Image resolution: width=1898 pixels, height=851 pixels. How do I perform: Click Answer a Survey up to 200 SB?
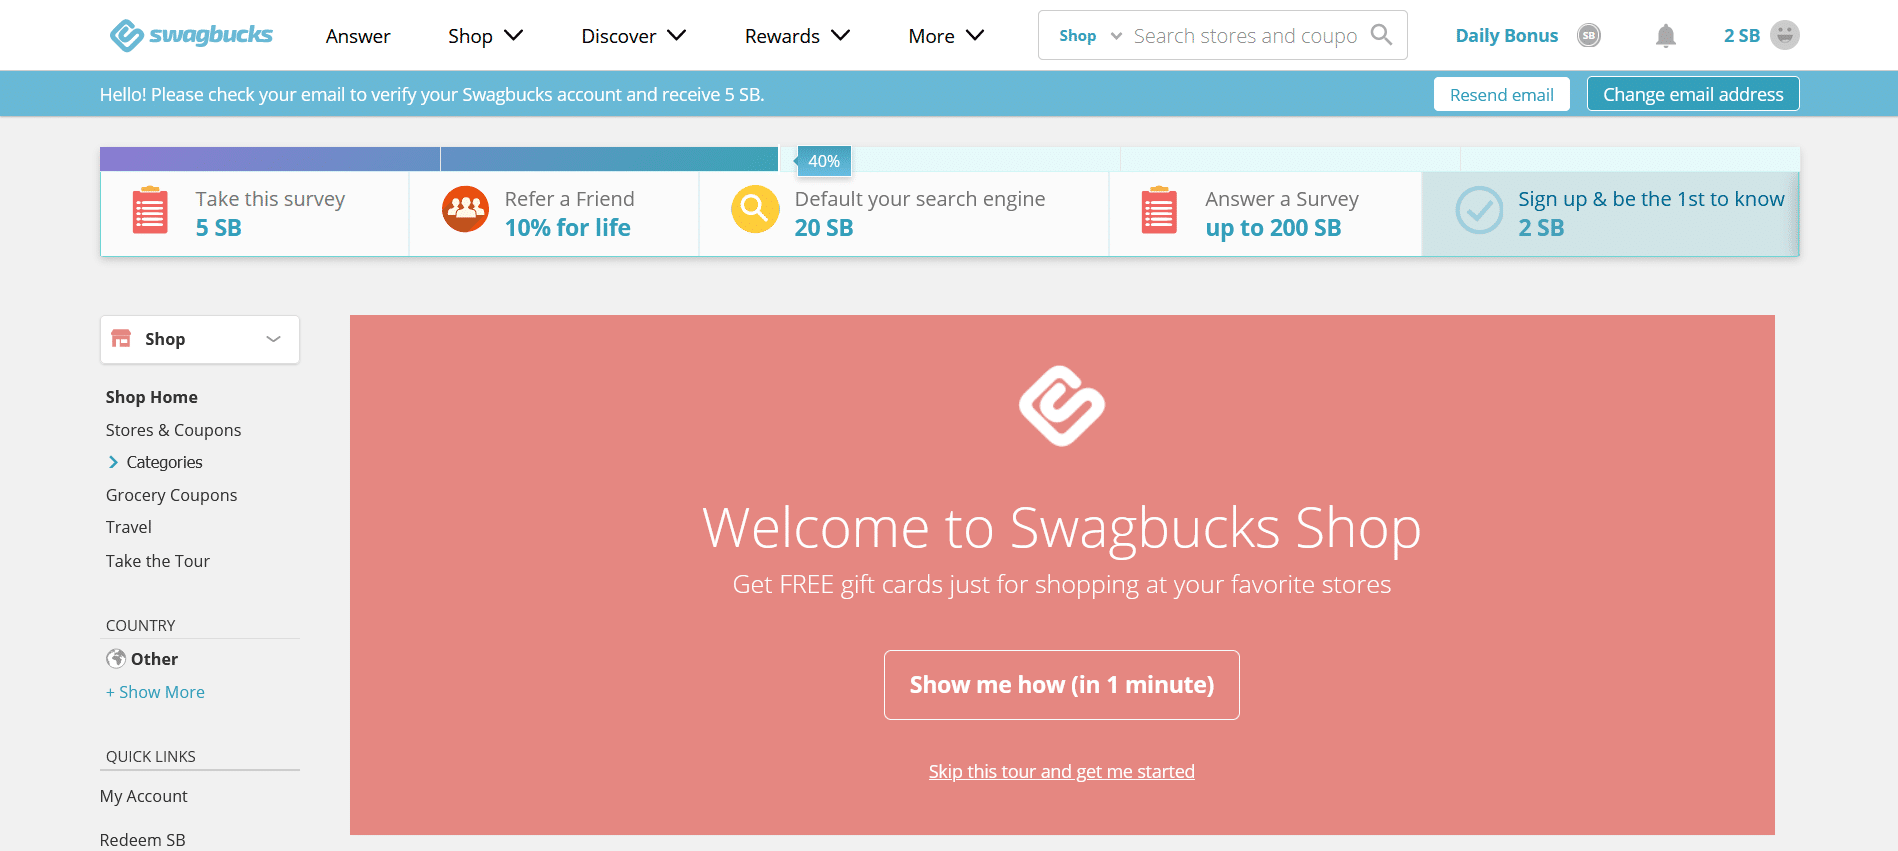pyautogui.click(x=1265, y=213)
